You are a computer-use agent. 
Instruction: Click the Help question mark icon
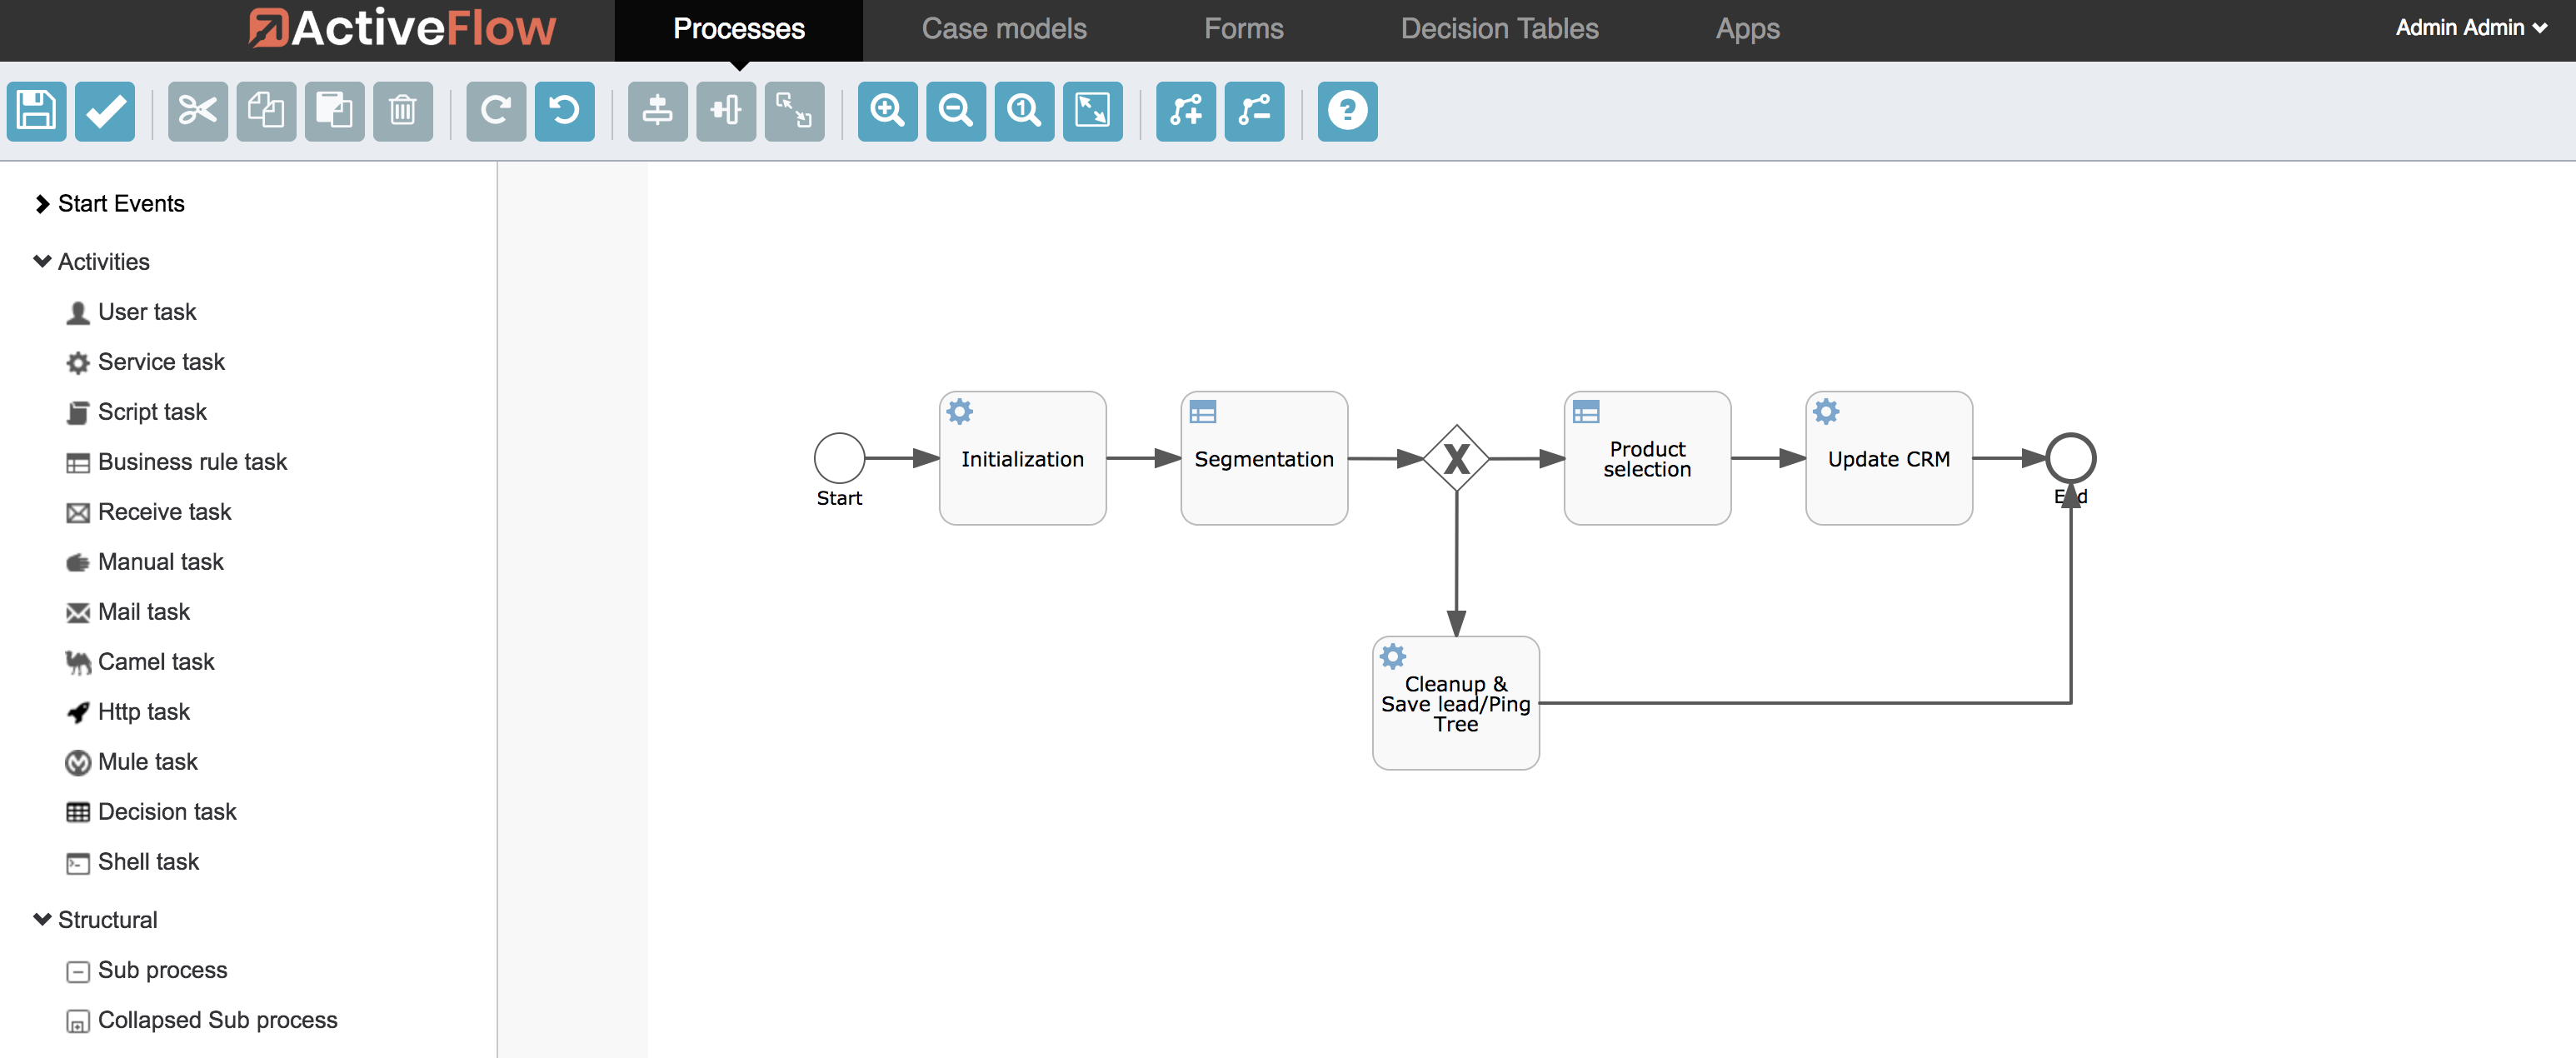point(1347,111)
